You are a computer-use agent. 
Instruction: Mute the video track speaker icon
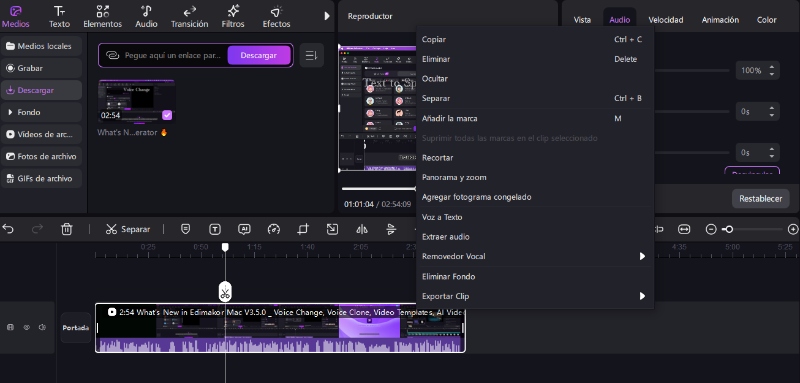point(43,327)
